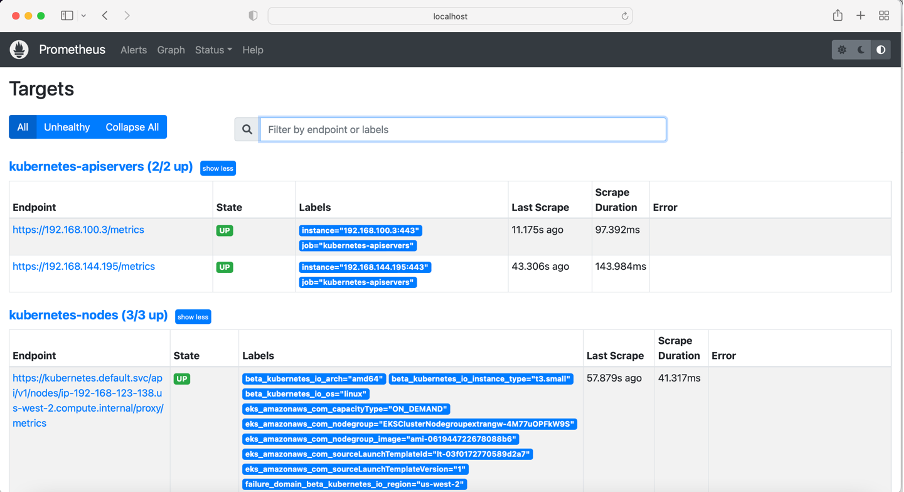This screenshot has height=492, width=904.
Task: Open the Alerts page
Action: (133, 50)
